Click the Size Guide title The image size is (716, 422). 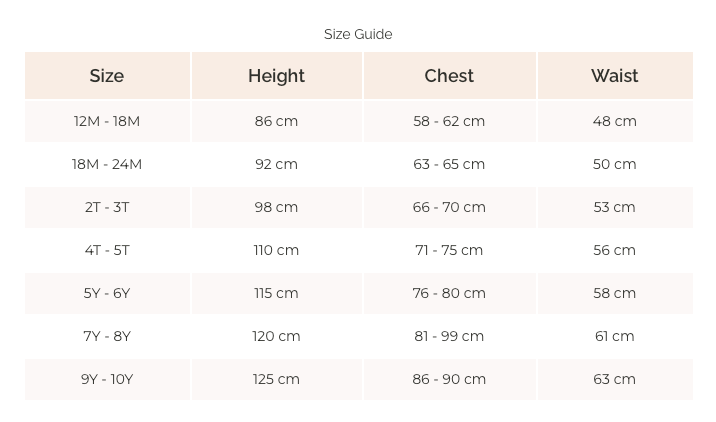358,34
